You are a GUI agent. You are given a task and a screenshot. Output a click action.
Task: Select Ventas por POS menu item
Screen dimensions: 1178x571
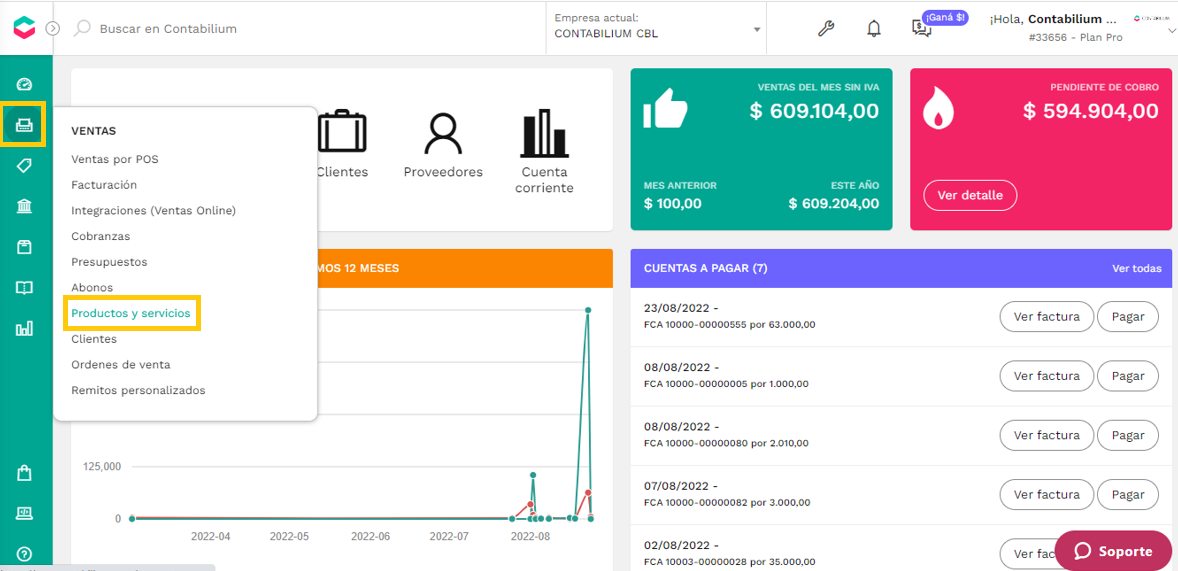click(x=115, y=159)
